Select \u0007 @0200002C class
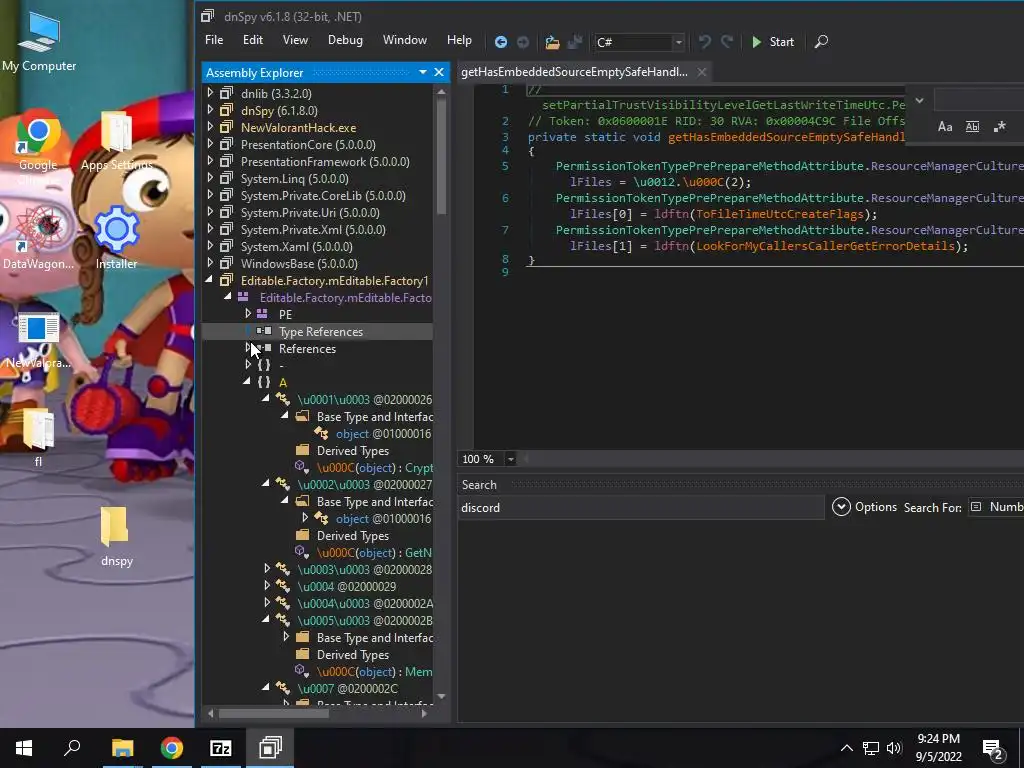The width and height of the screenshot is (1024, 768). point(347,688)
